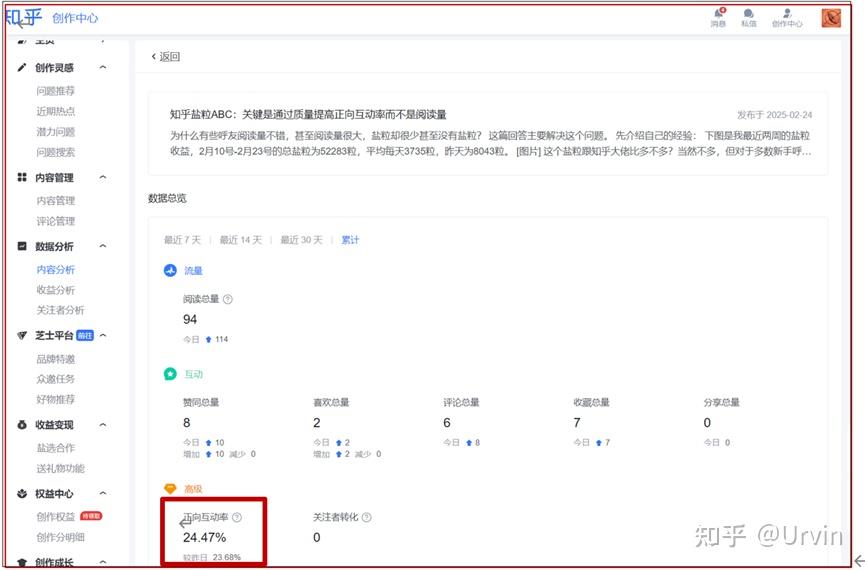Click the 高级 diamond section icon

(170, 489)
